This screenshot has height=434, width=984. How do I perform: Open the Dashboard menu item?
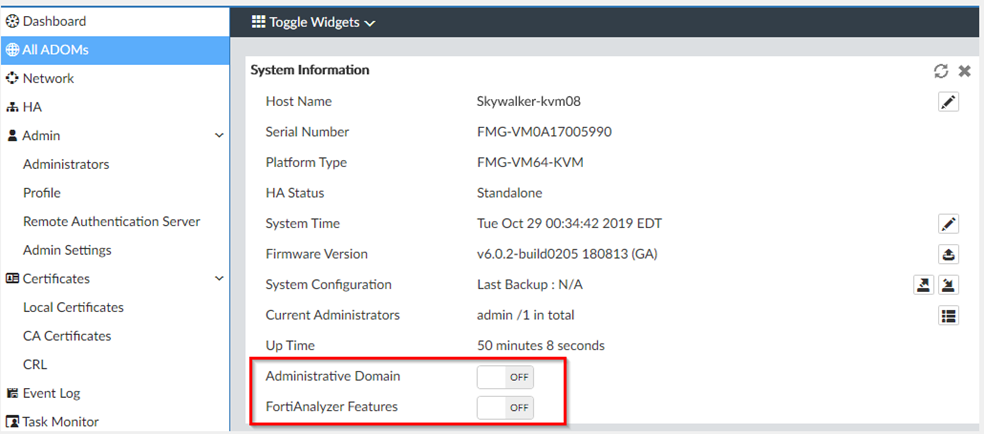[54, 21]
